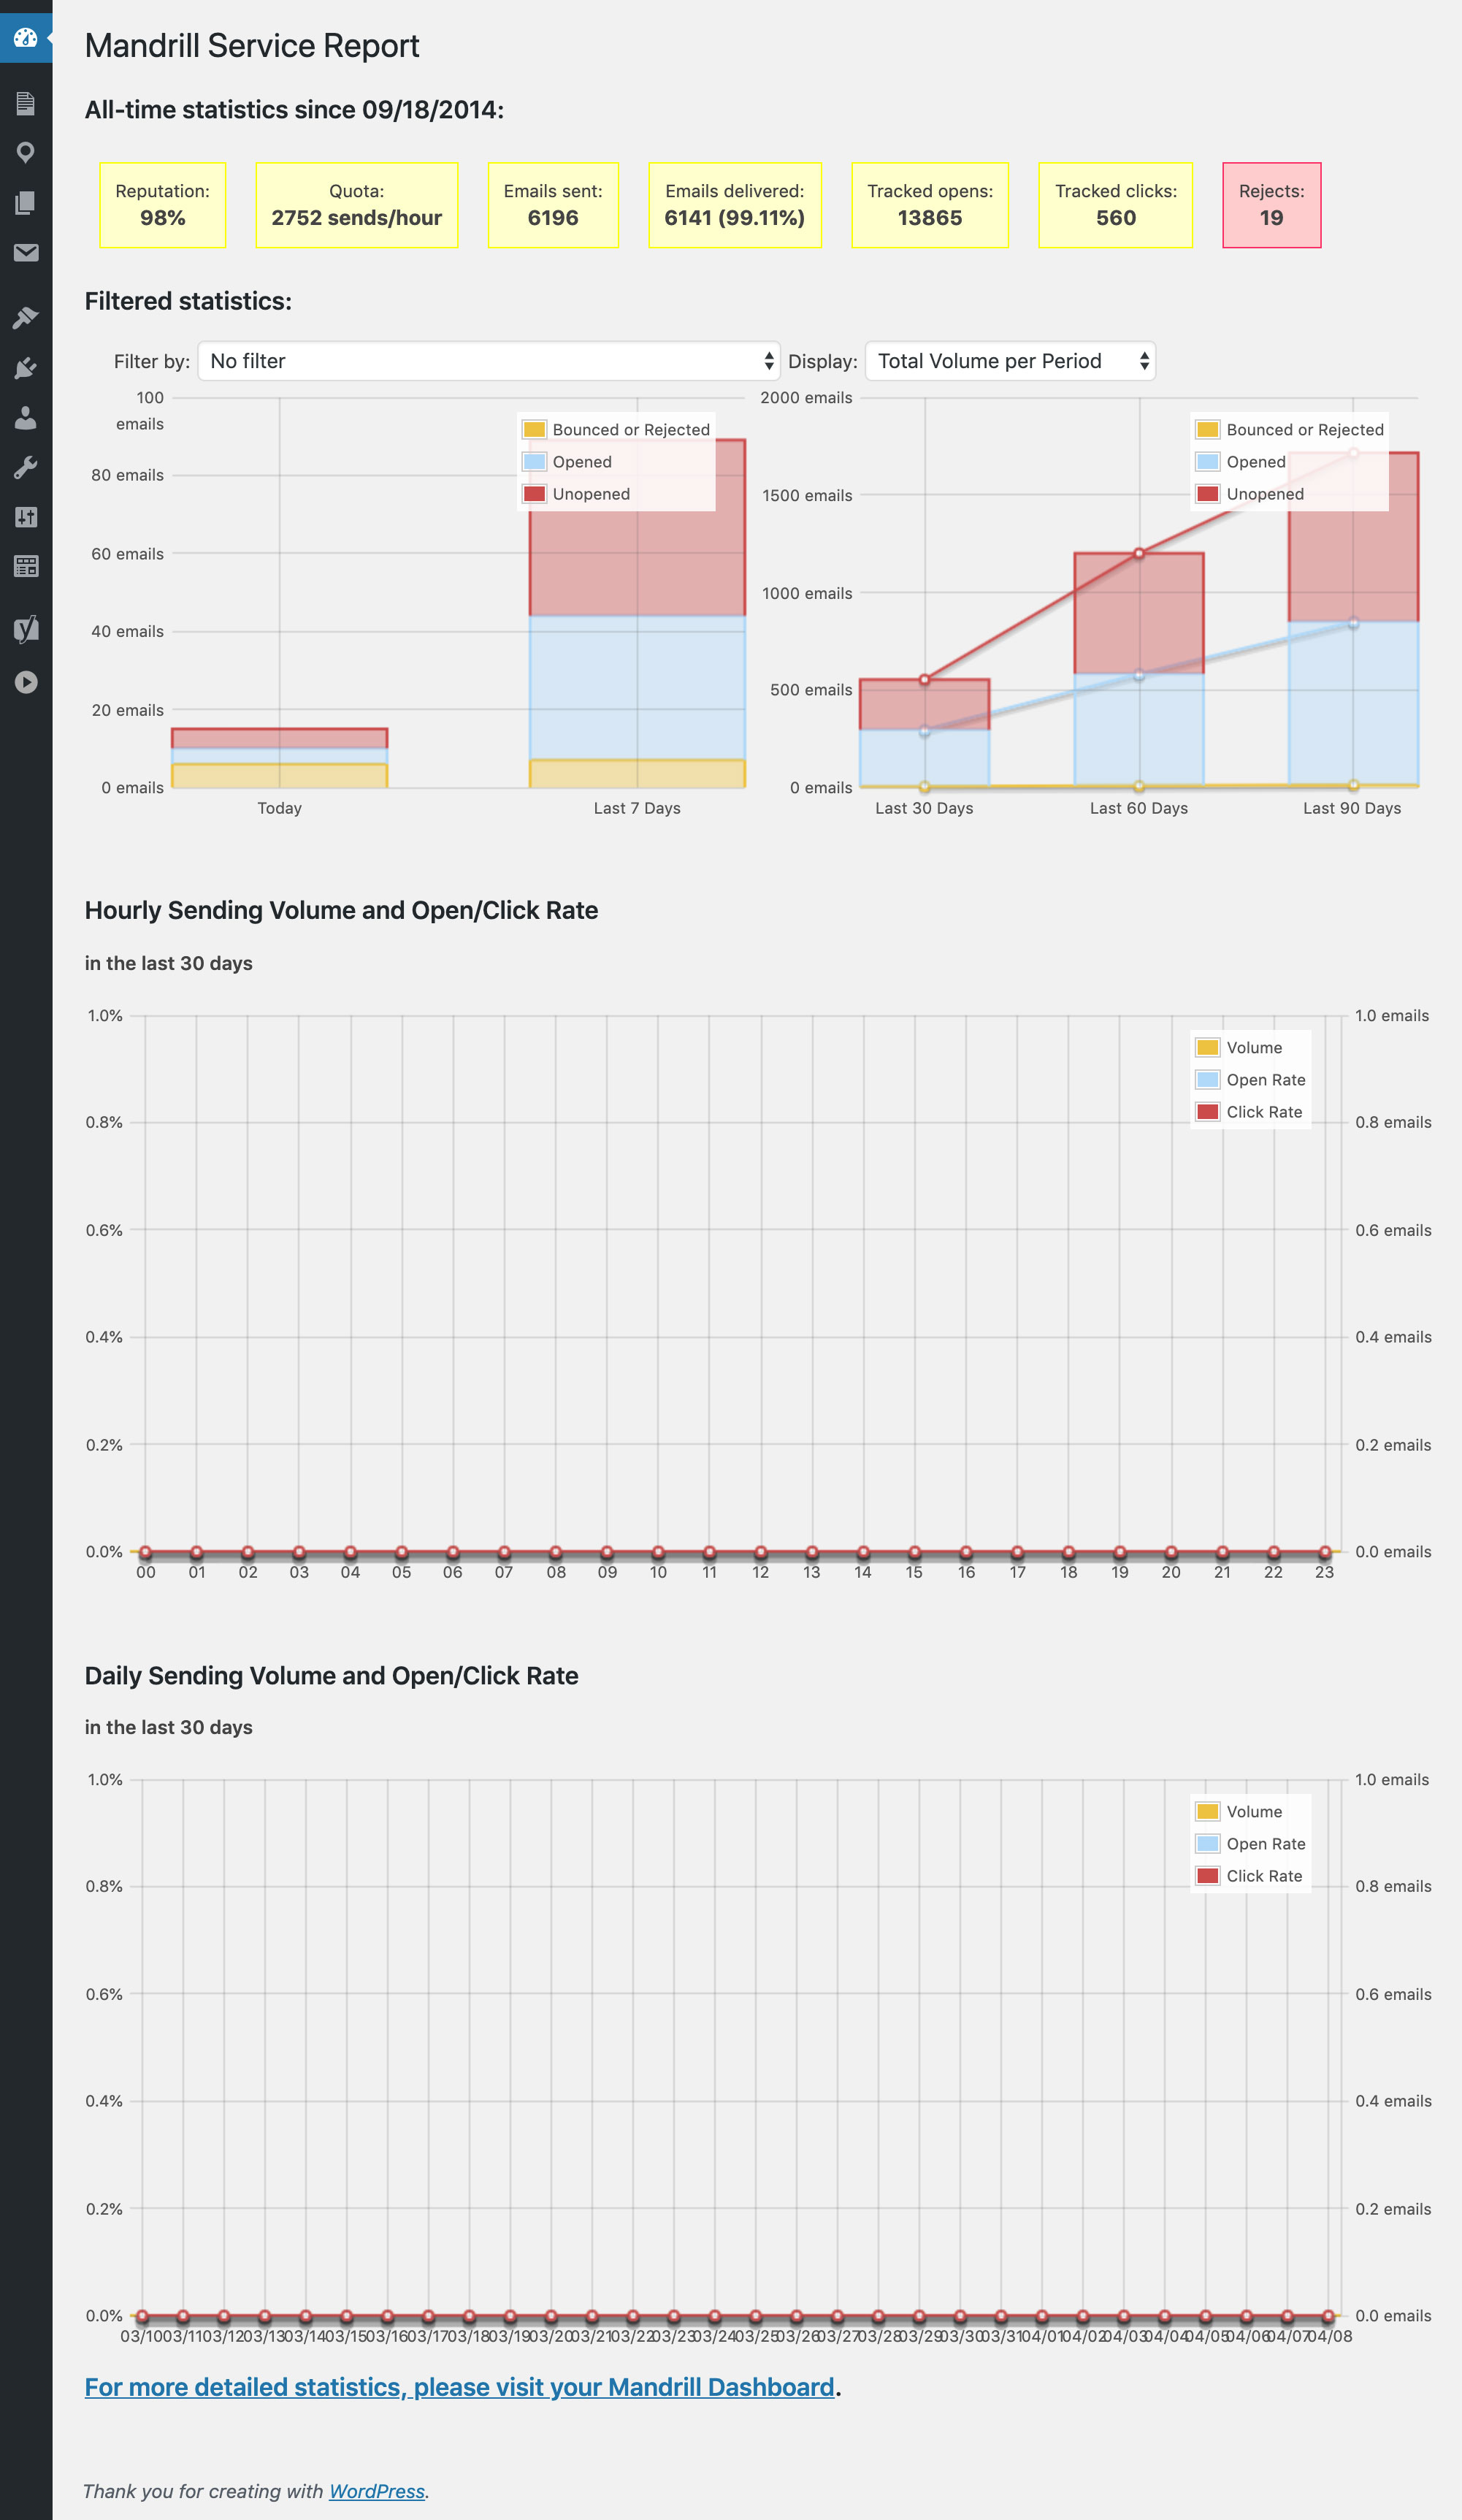Click Open Rate legend in daily chart
Image resolution: width=1462 pixels, height=2520 pixels.
point(1265,1844)
